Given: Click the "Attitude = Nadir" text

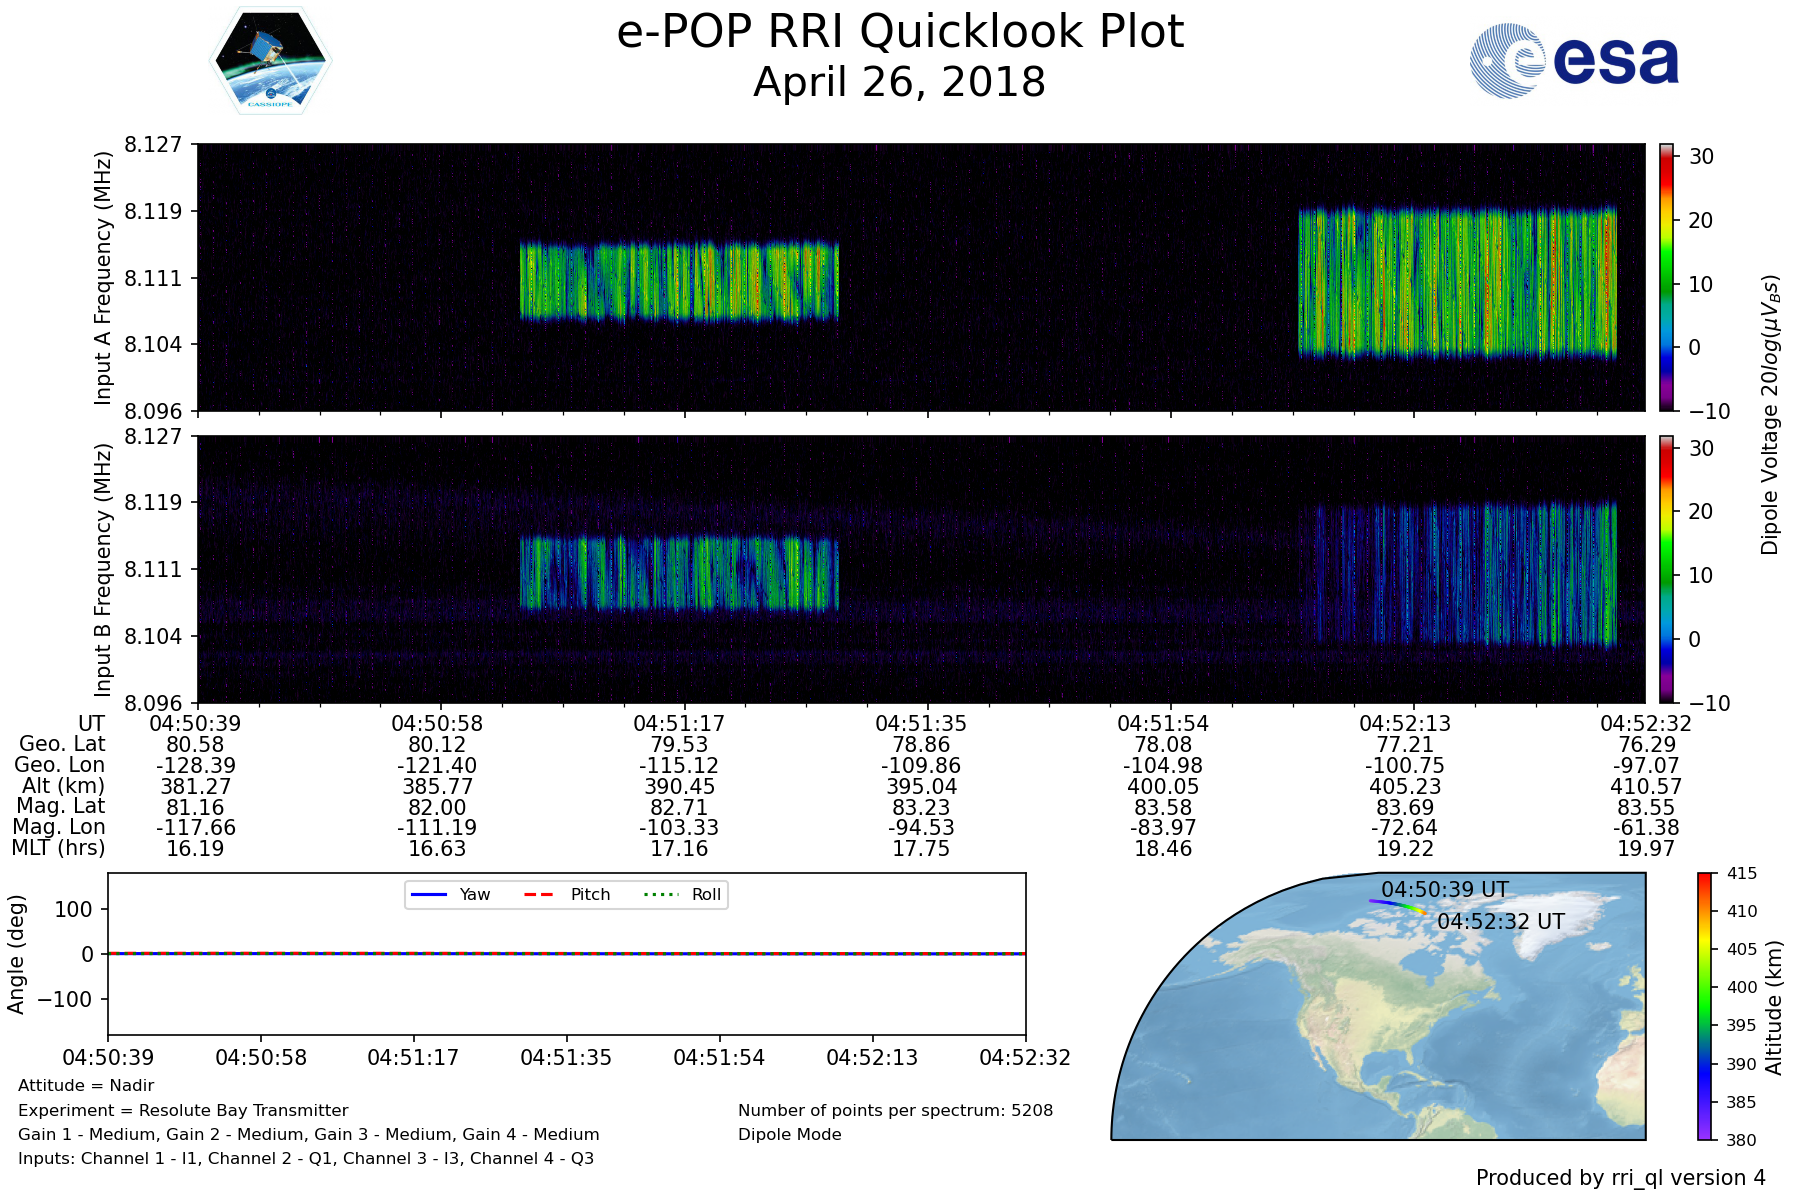Looking at the screenshot, I should (86, 1086).
